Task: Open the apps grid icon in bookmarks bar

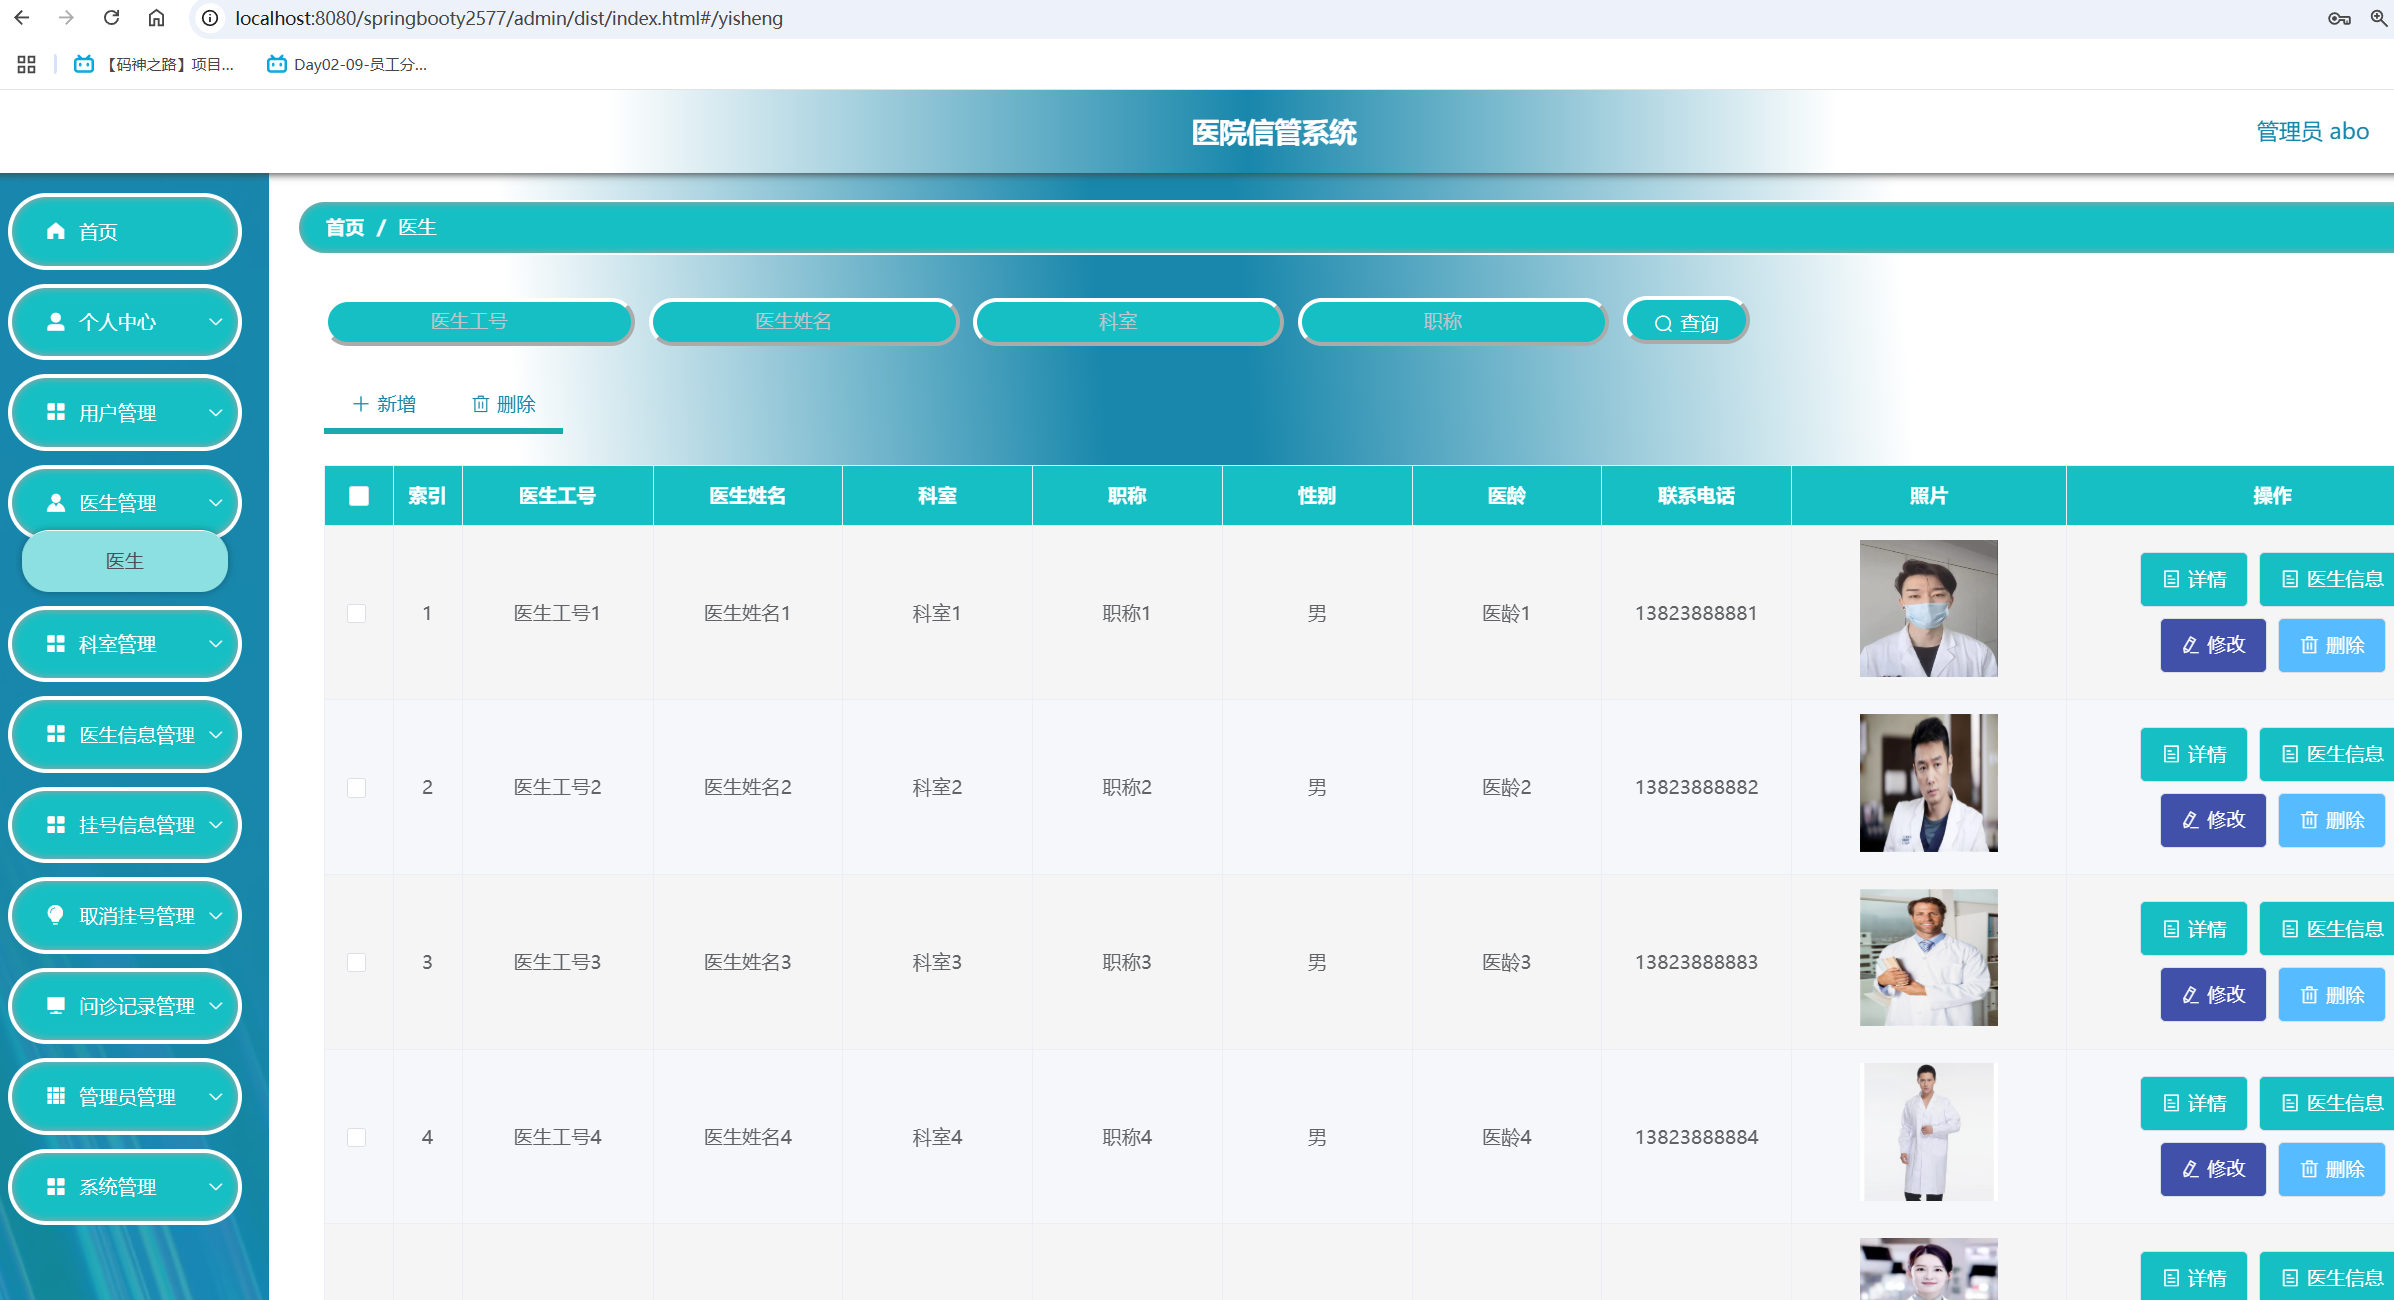Action: pos(27,64)
